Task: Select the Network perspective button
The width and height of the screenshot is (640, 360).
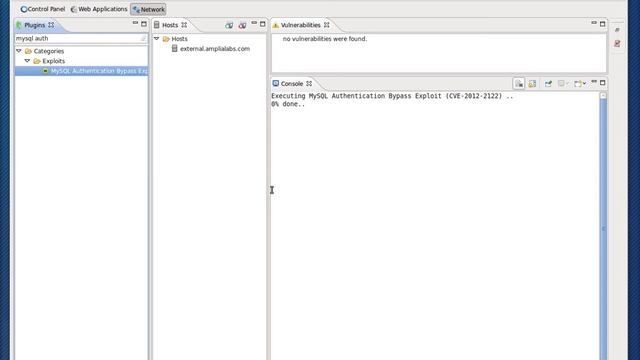Action: click(x=148, y=9)
